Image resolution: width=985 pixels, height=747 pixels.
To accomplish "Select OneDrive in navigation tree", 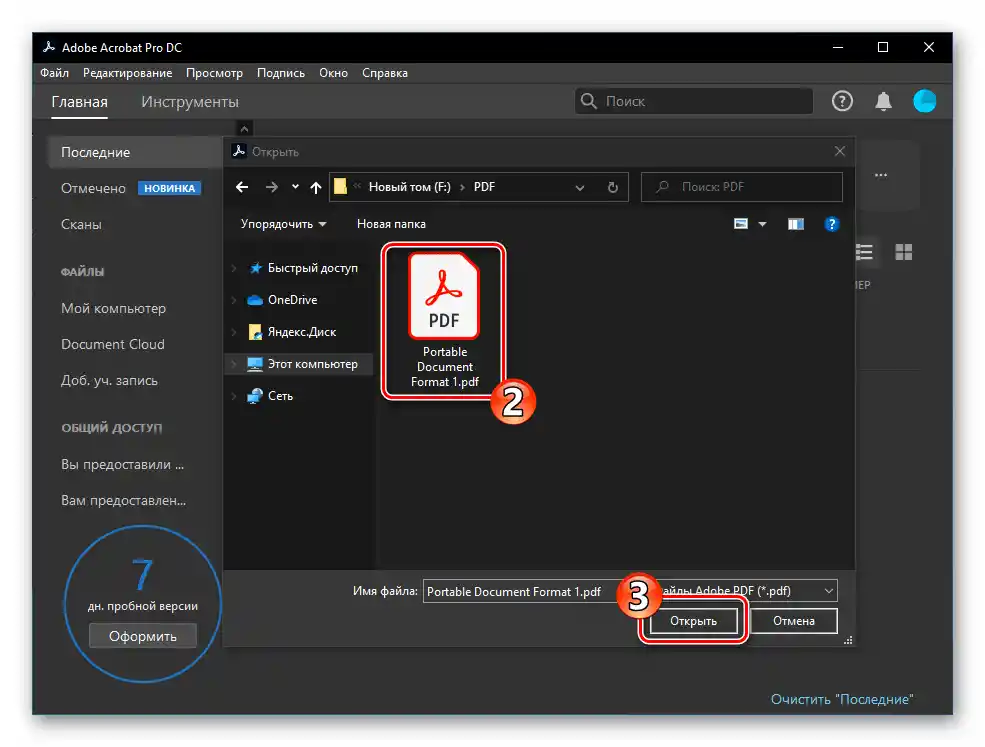I will (x=292, y=300).
